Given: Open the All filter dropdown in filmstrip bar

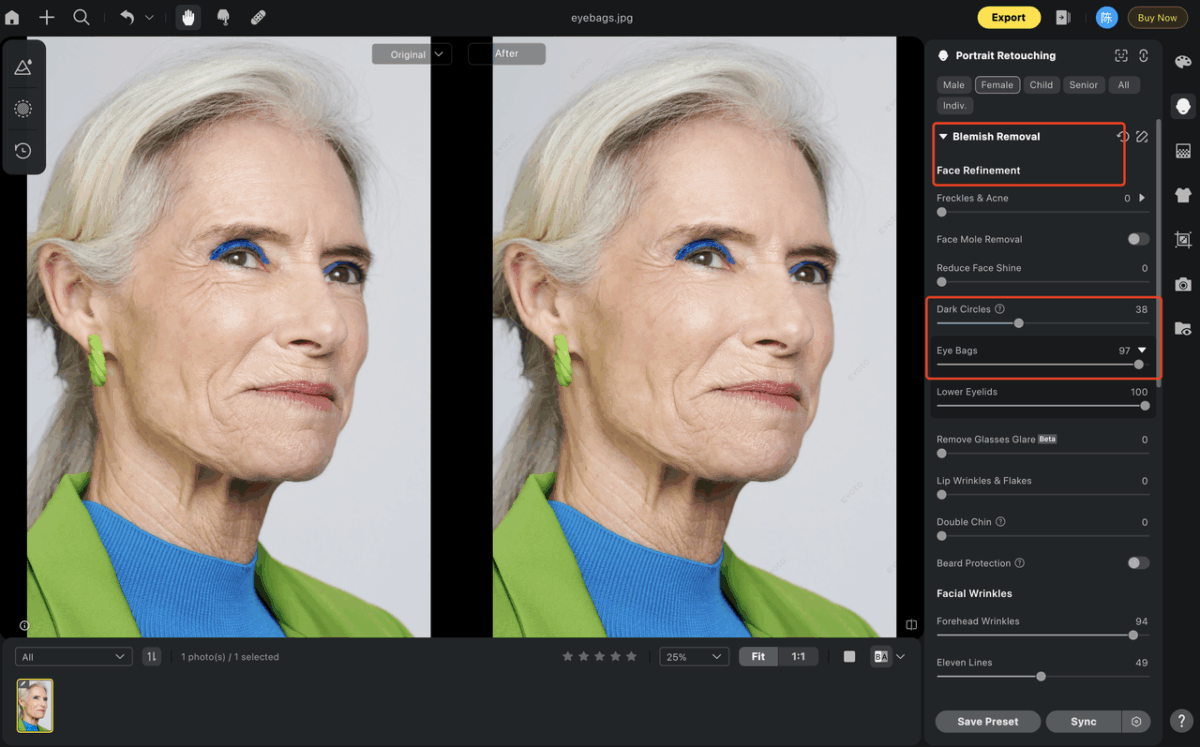Looking at the screenshot, I should pos(74,657).
